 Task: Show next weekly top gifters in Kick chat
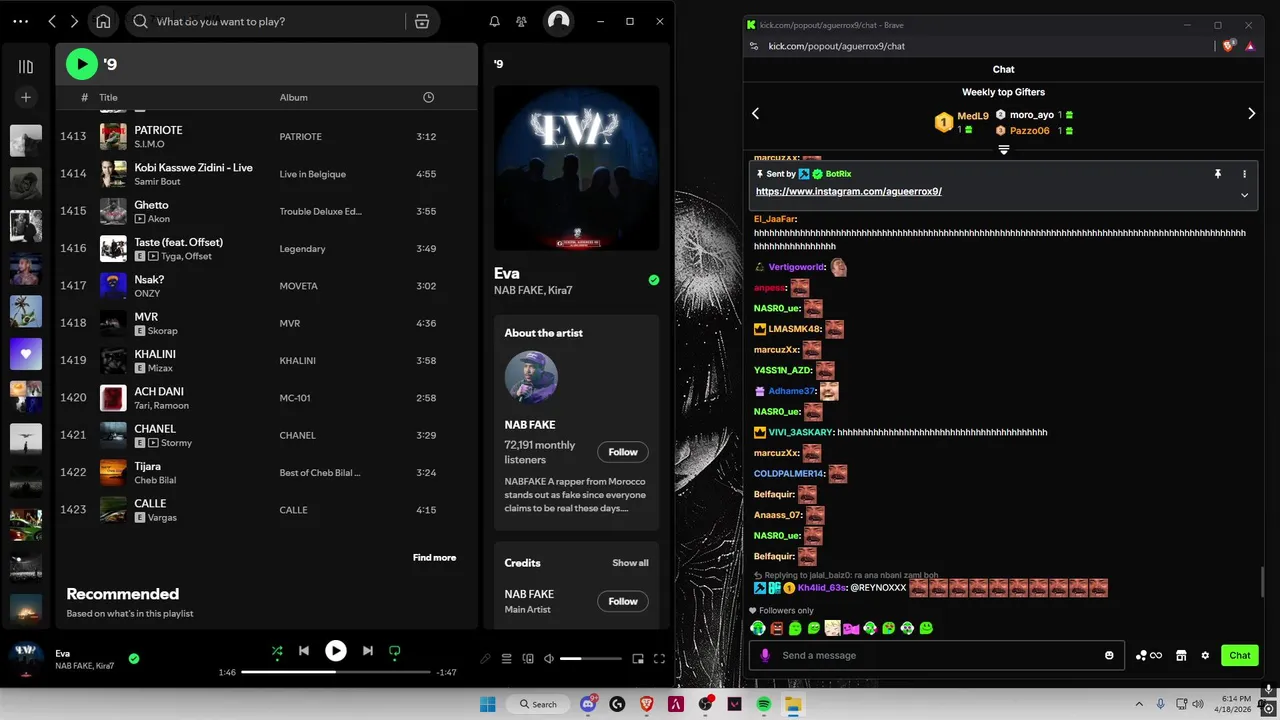(x=1251, y=114)
